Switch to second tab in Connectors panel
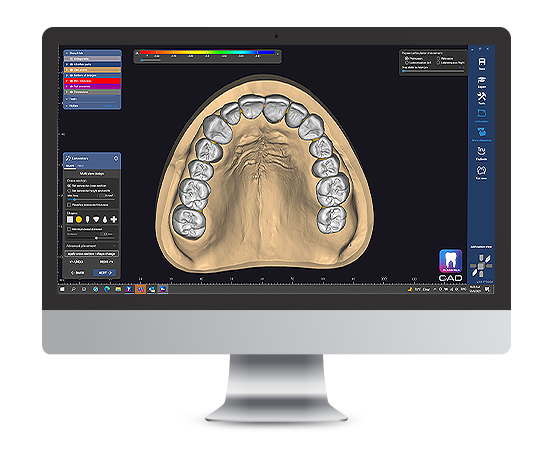The height and width of the screenshot is (450, 550). 80,166
